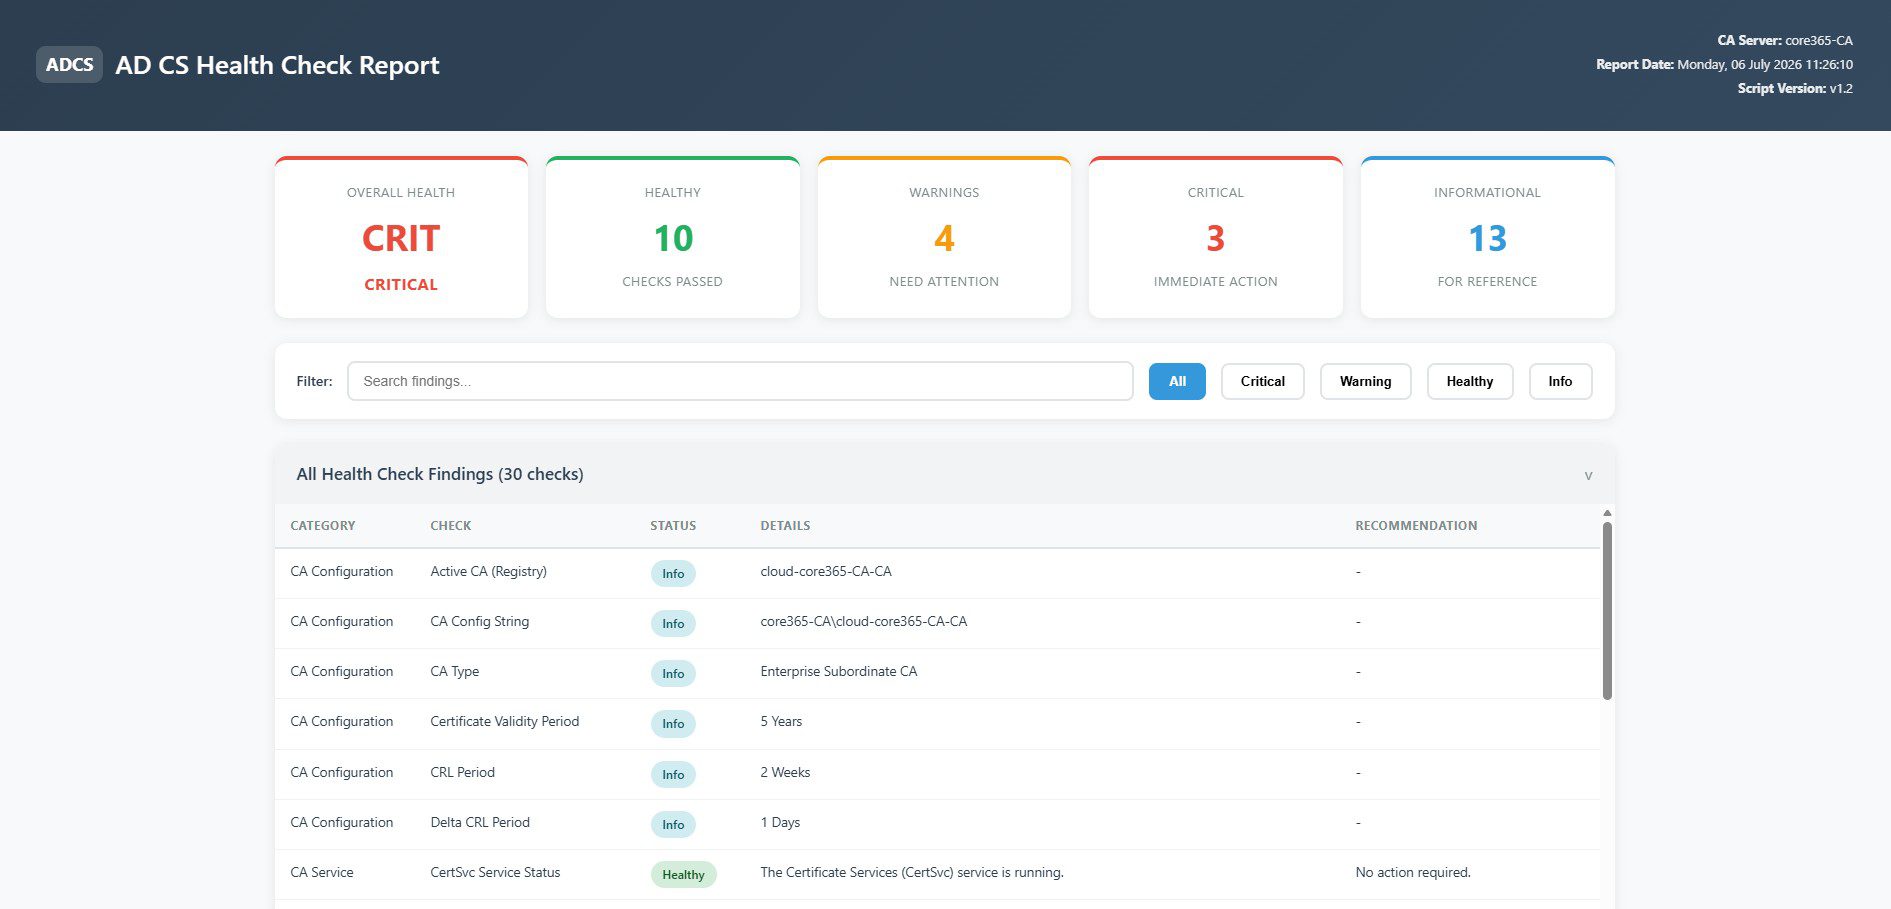
Task: Click the ADCS logo badge
Action: (69, 65)
